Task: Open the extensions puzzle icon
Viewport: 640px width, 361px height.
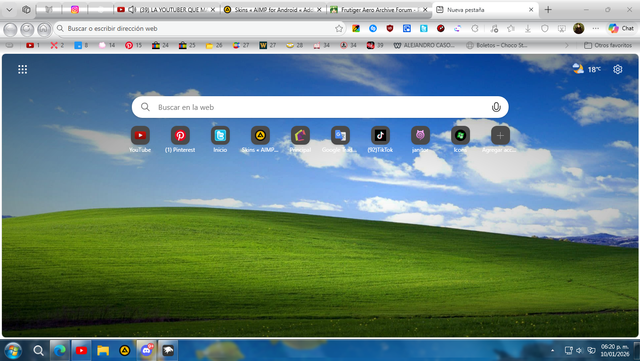Action: [475, 29]
